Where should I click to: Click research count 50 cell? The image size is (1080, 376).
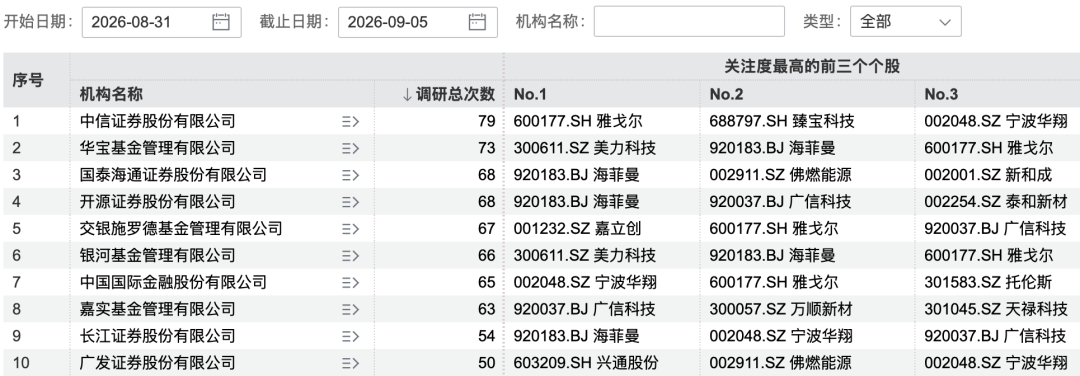click(x=486, y=364)
